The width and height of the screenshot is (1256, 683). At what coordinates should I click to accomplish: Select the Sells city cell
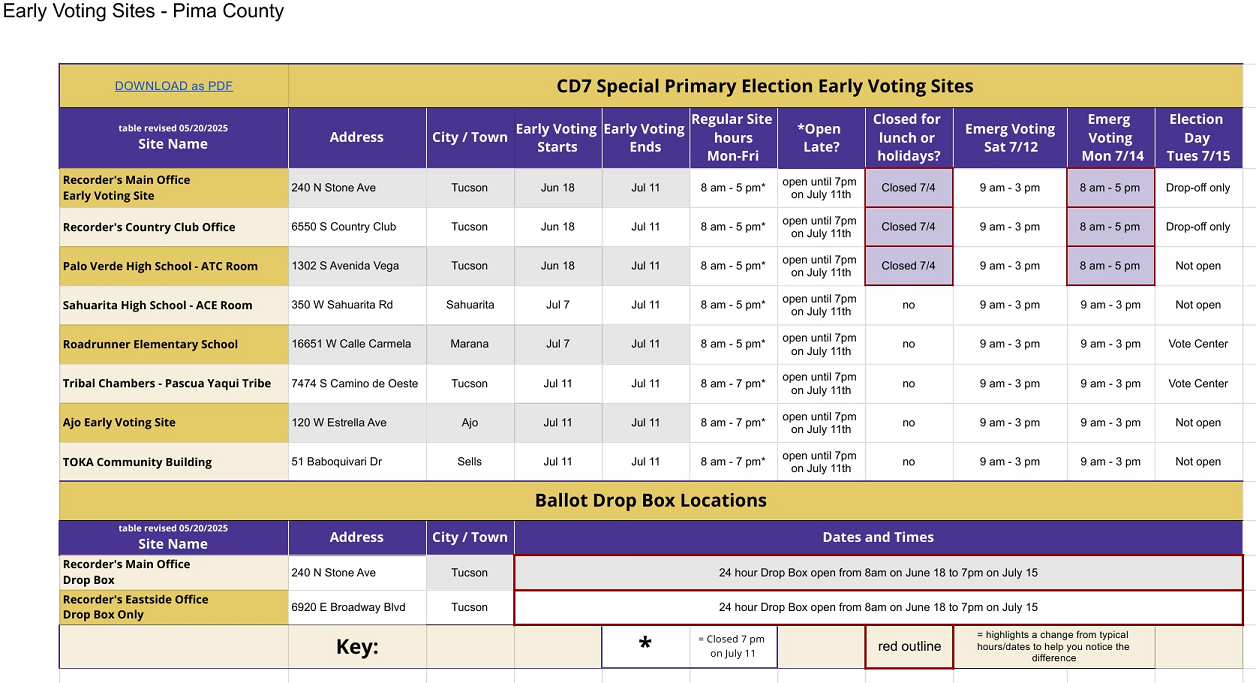[469, 462]
